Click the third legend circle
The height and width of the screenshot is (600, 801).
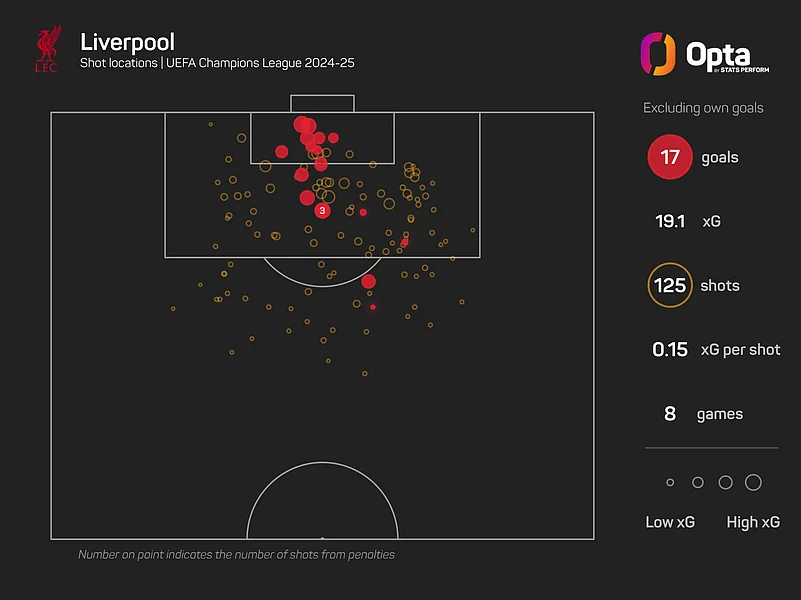725,483
